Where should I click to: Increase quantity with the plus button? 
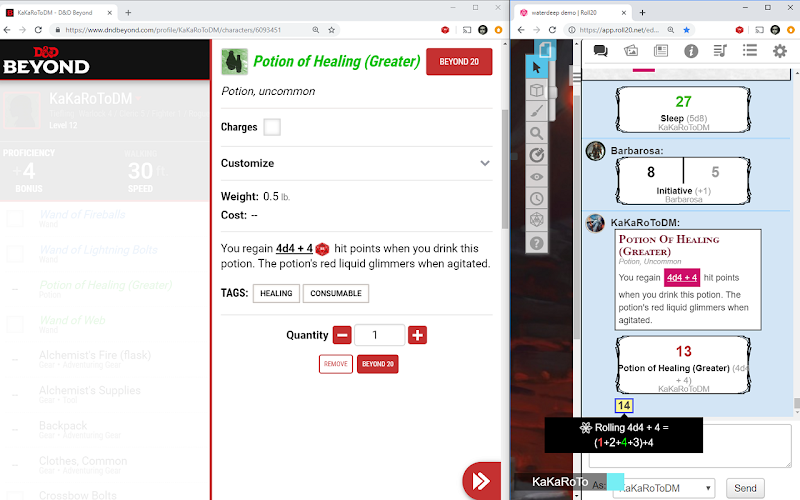417,335
